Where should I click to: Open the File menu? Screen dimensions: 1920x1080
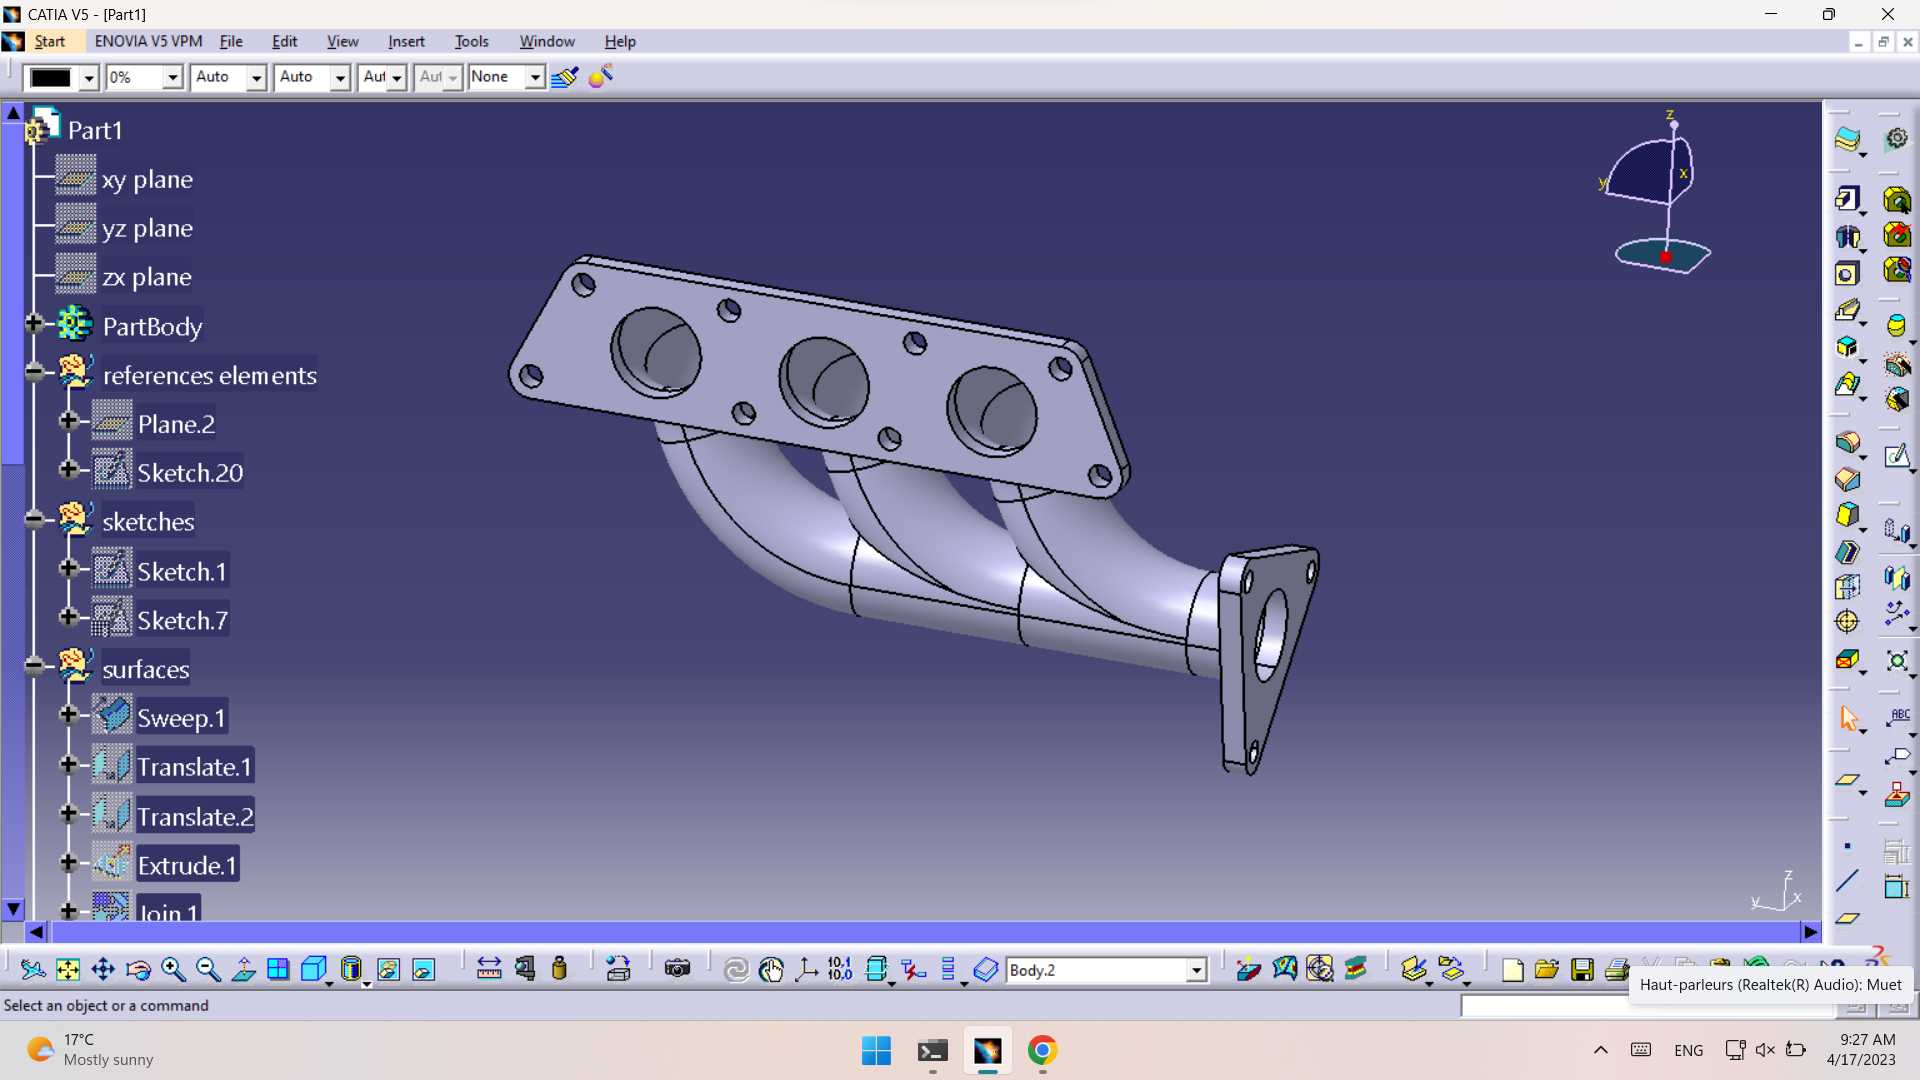(231, 41)
